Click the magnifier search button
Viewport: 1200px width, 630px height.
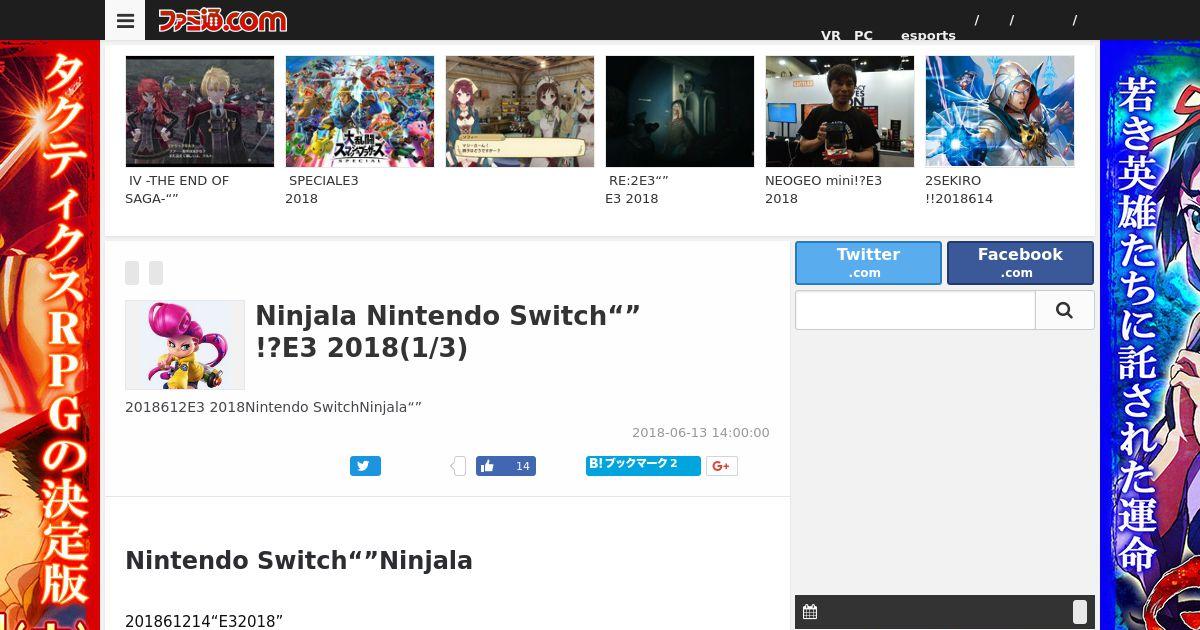1064,310
